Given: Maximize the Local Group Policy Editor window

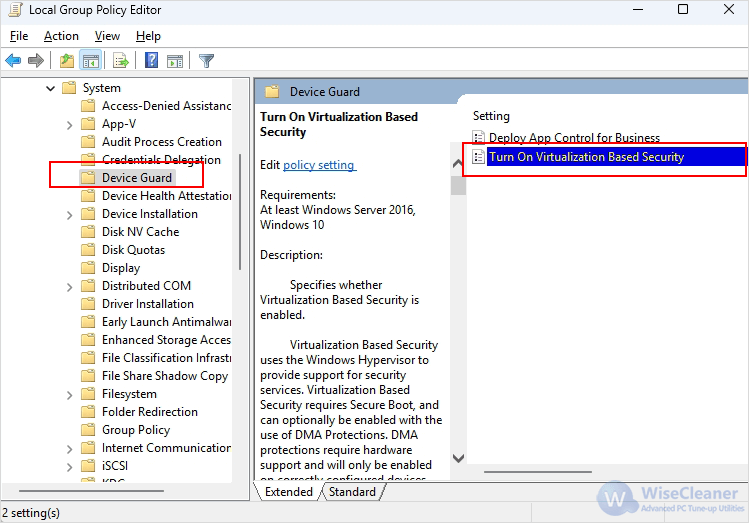Looking at the screenshot, I should pyautogui.click(x=683, y=10).
